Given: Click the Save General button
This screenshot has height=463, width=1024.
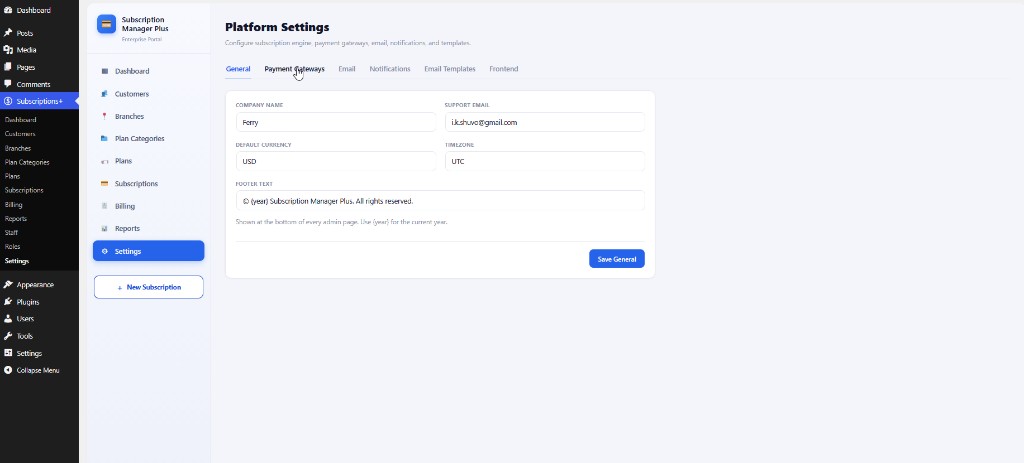Looking at the screenshot, I should pyautogui.click(x=616, y=259).
